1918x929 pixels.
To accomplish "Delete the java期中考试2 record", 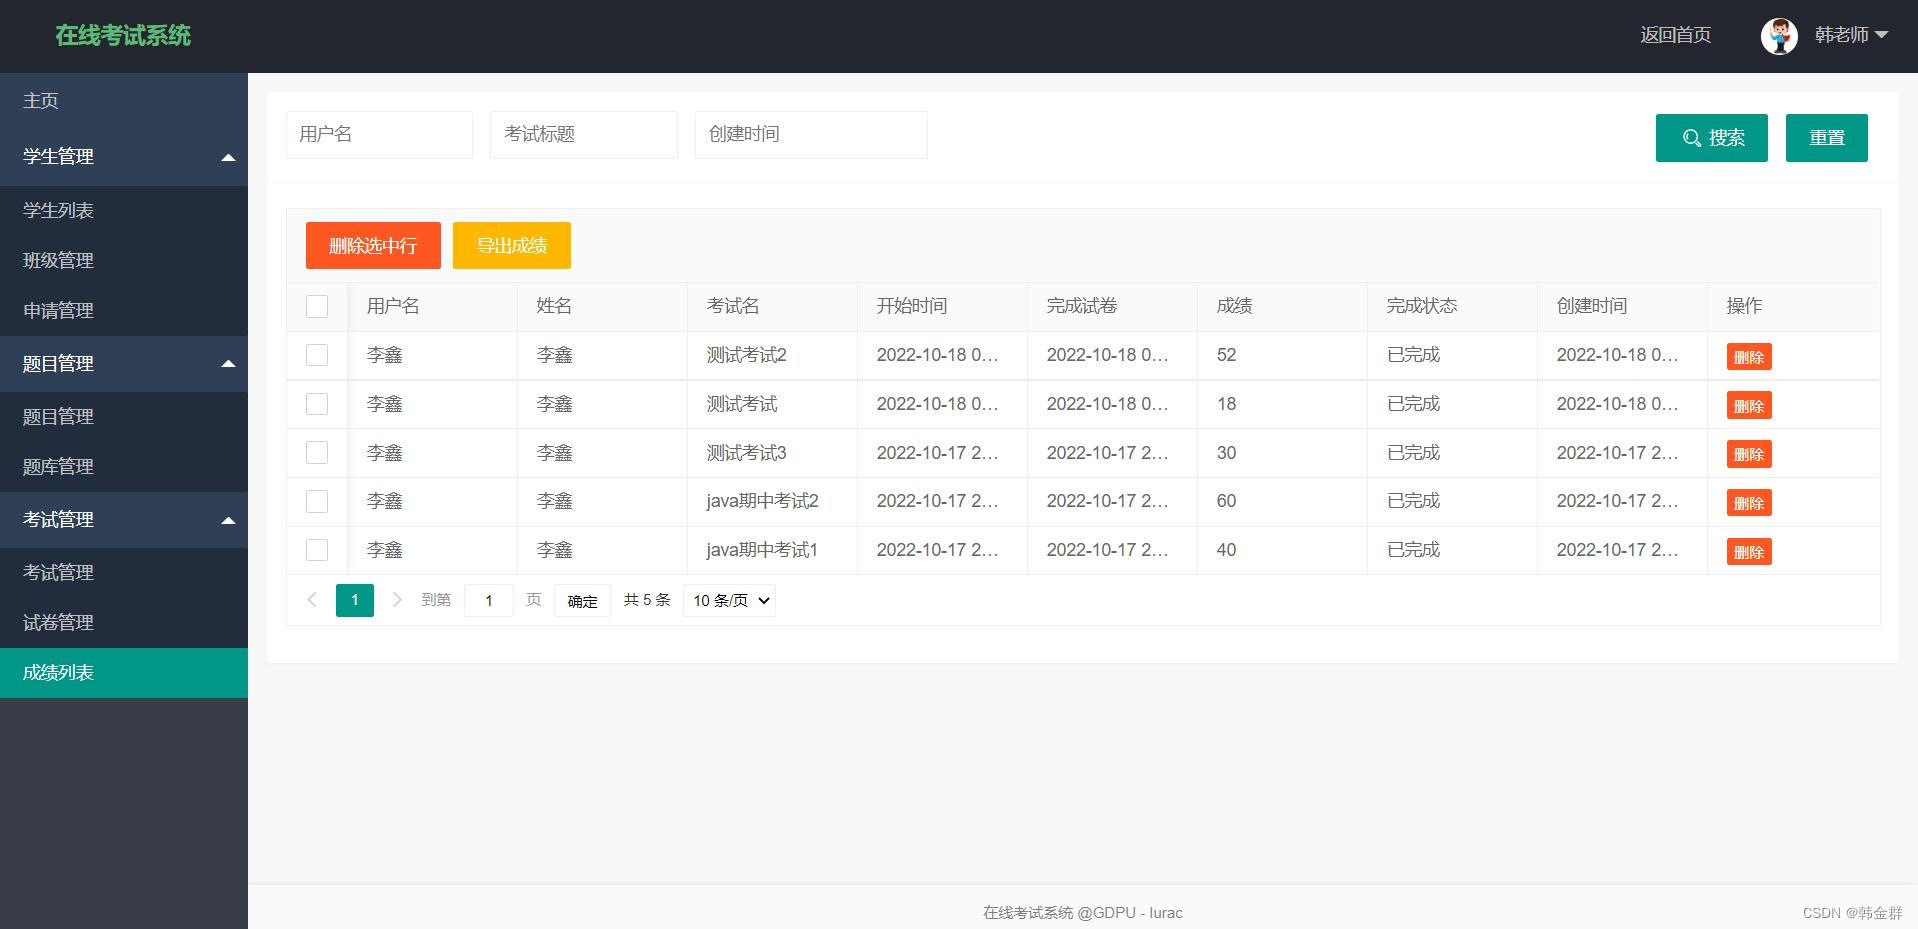I will (1749, 503).
